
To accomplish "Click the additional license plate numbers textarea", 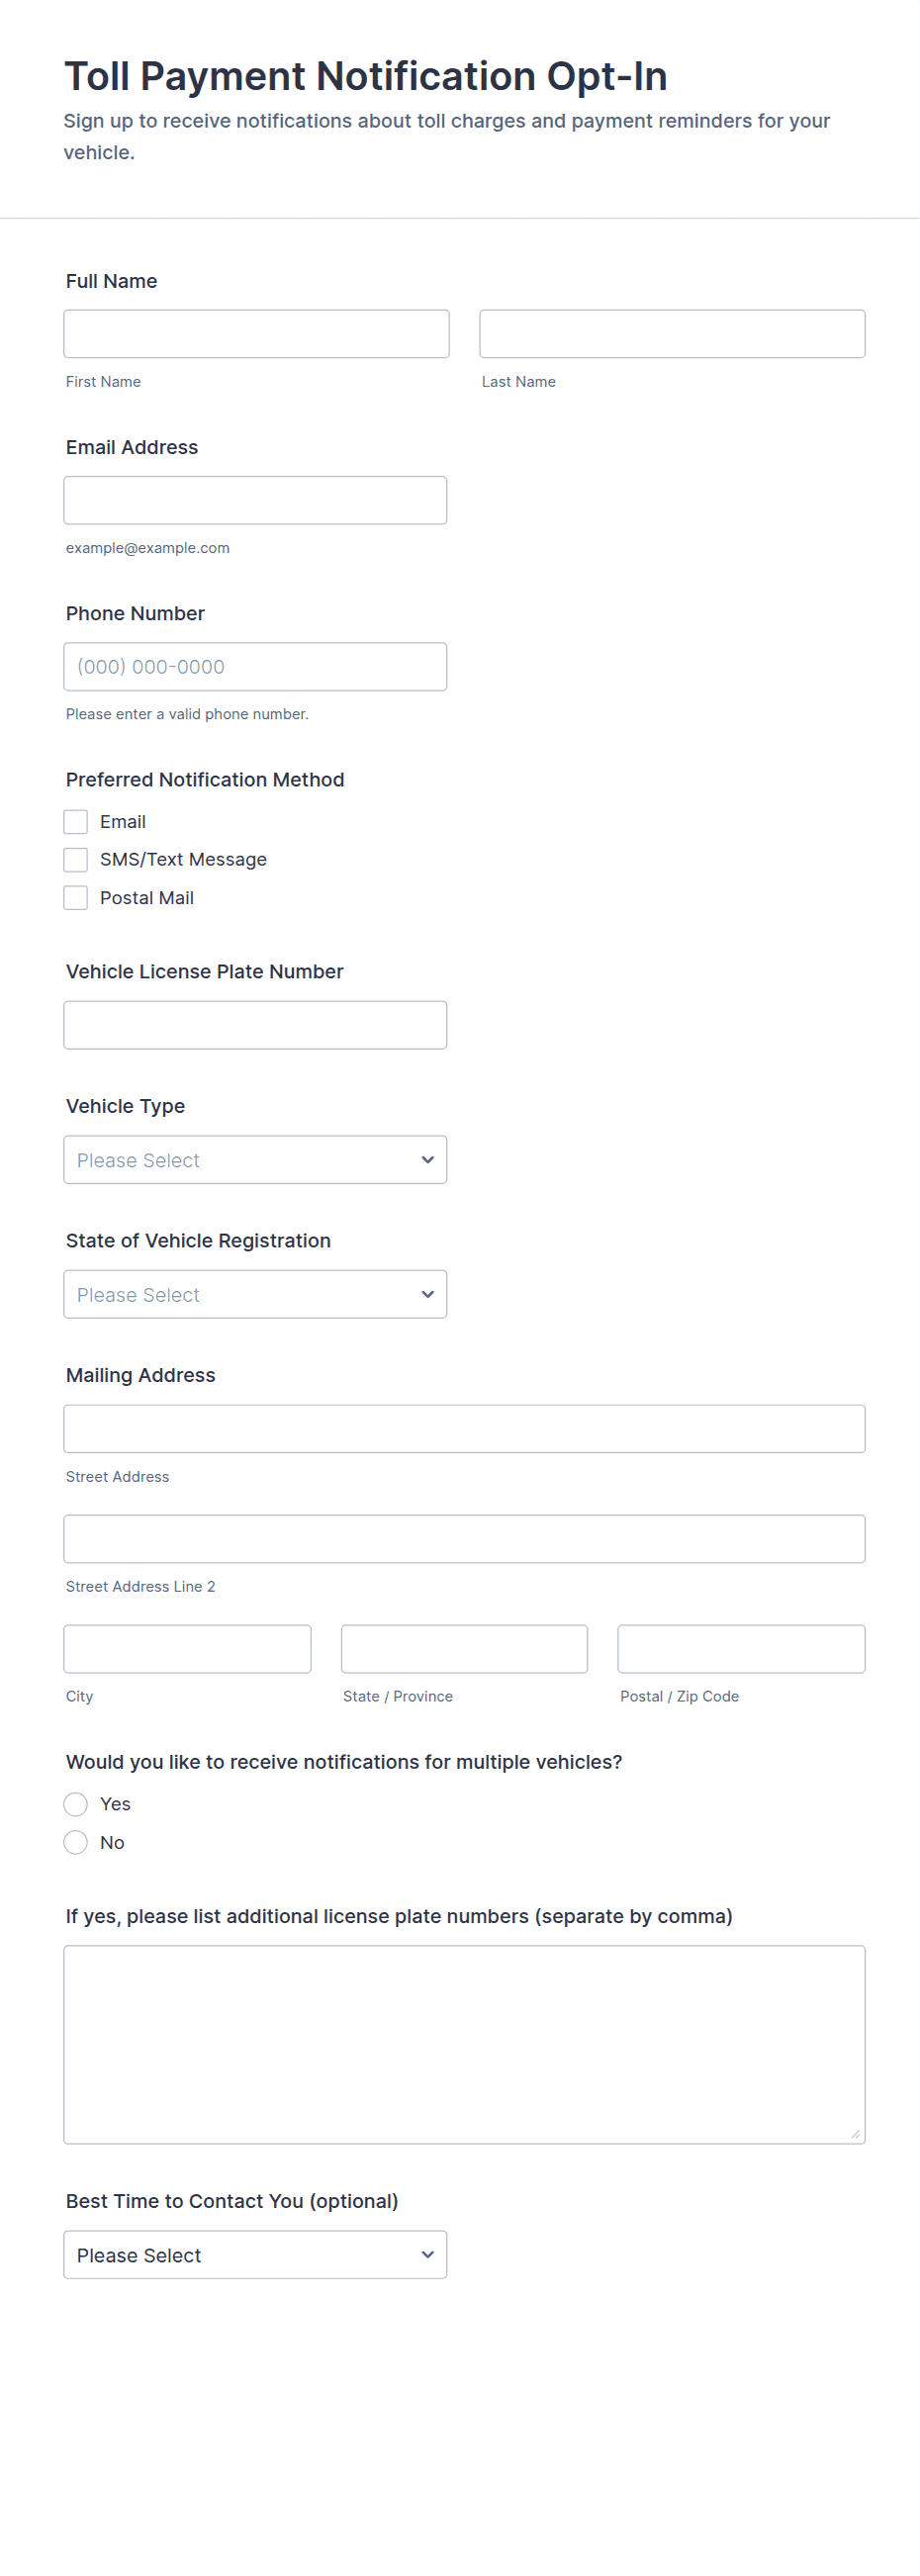I will tap(464, 2044).
